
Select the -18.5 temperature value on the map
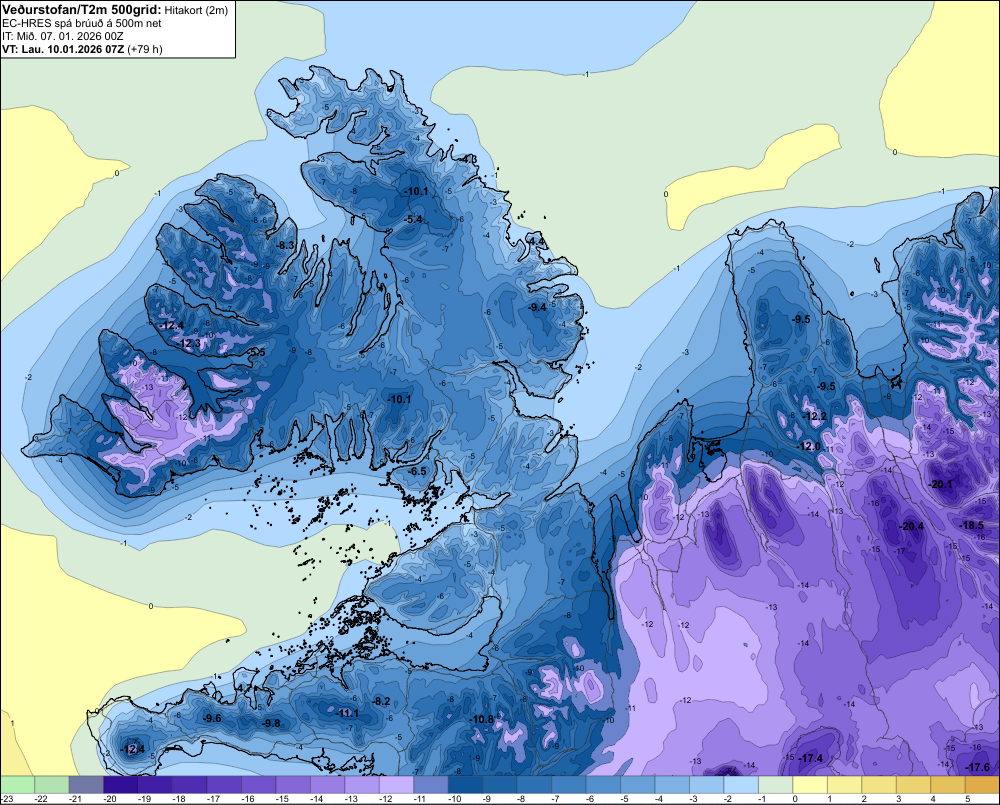click(x=972, y=525)
